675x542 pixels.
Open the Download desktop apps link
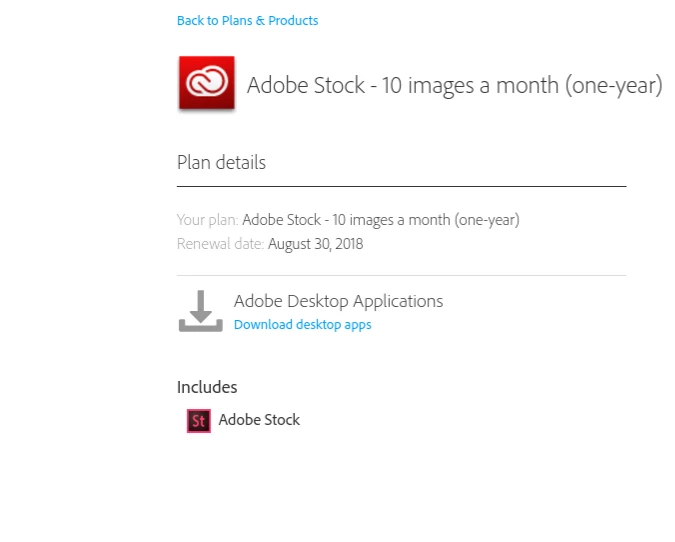pos(302,325)
